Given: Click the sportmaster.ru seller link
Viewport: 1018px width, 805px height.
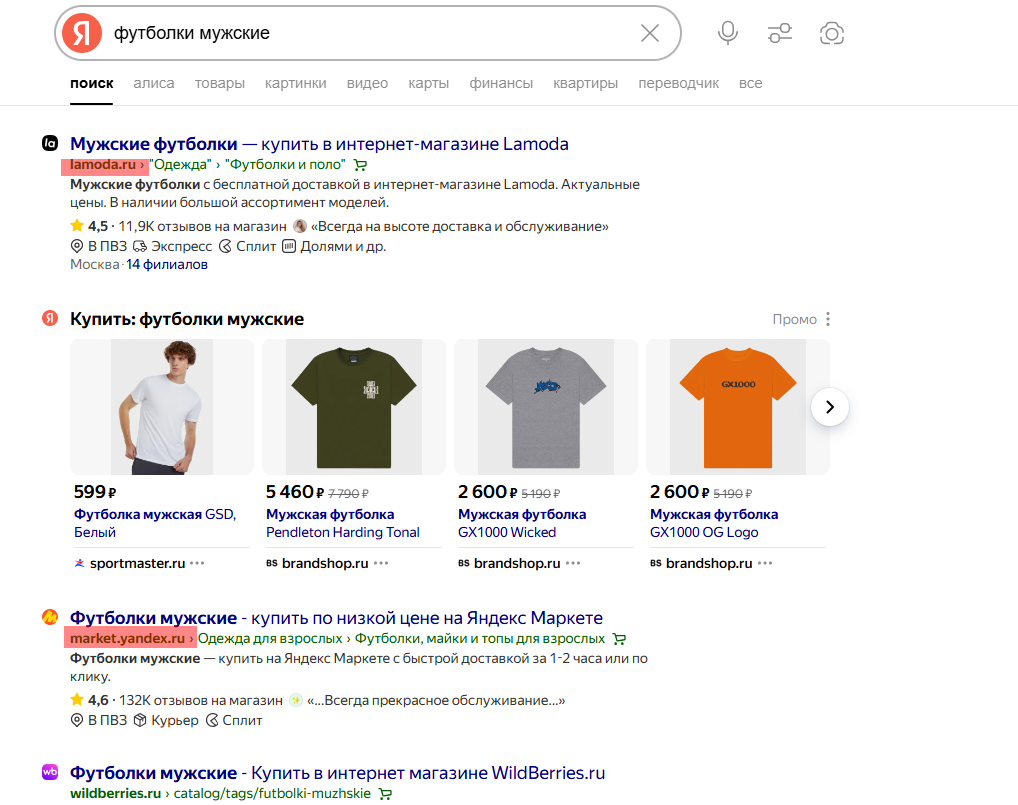Looking at the screenshot, I should point(138,564).
